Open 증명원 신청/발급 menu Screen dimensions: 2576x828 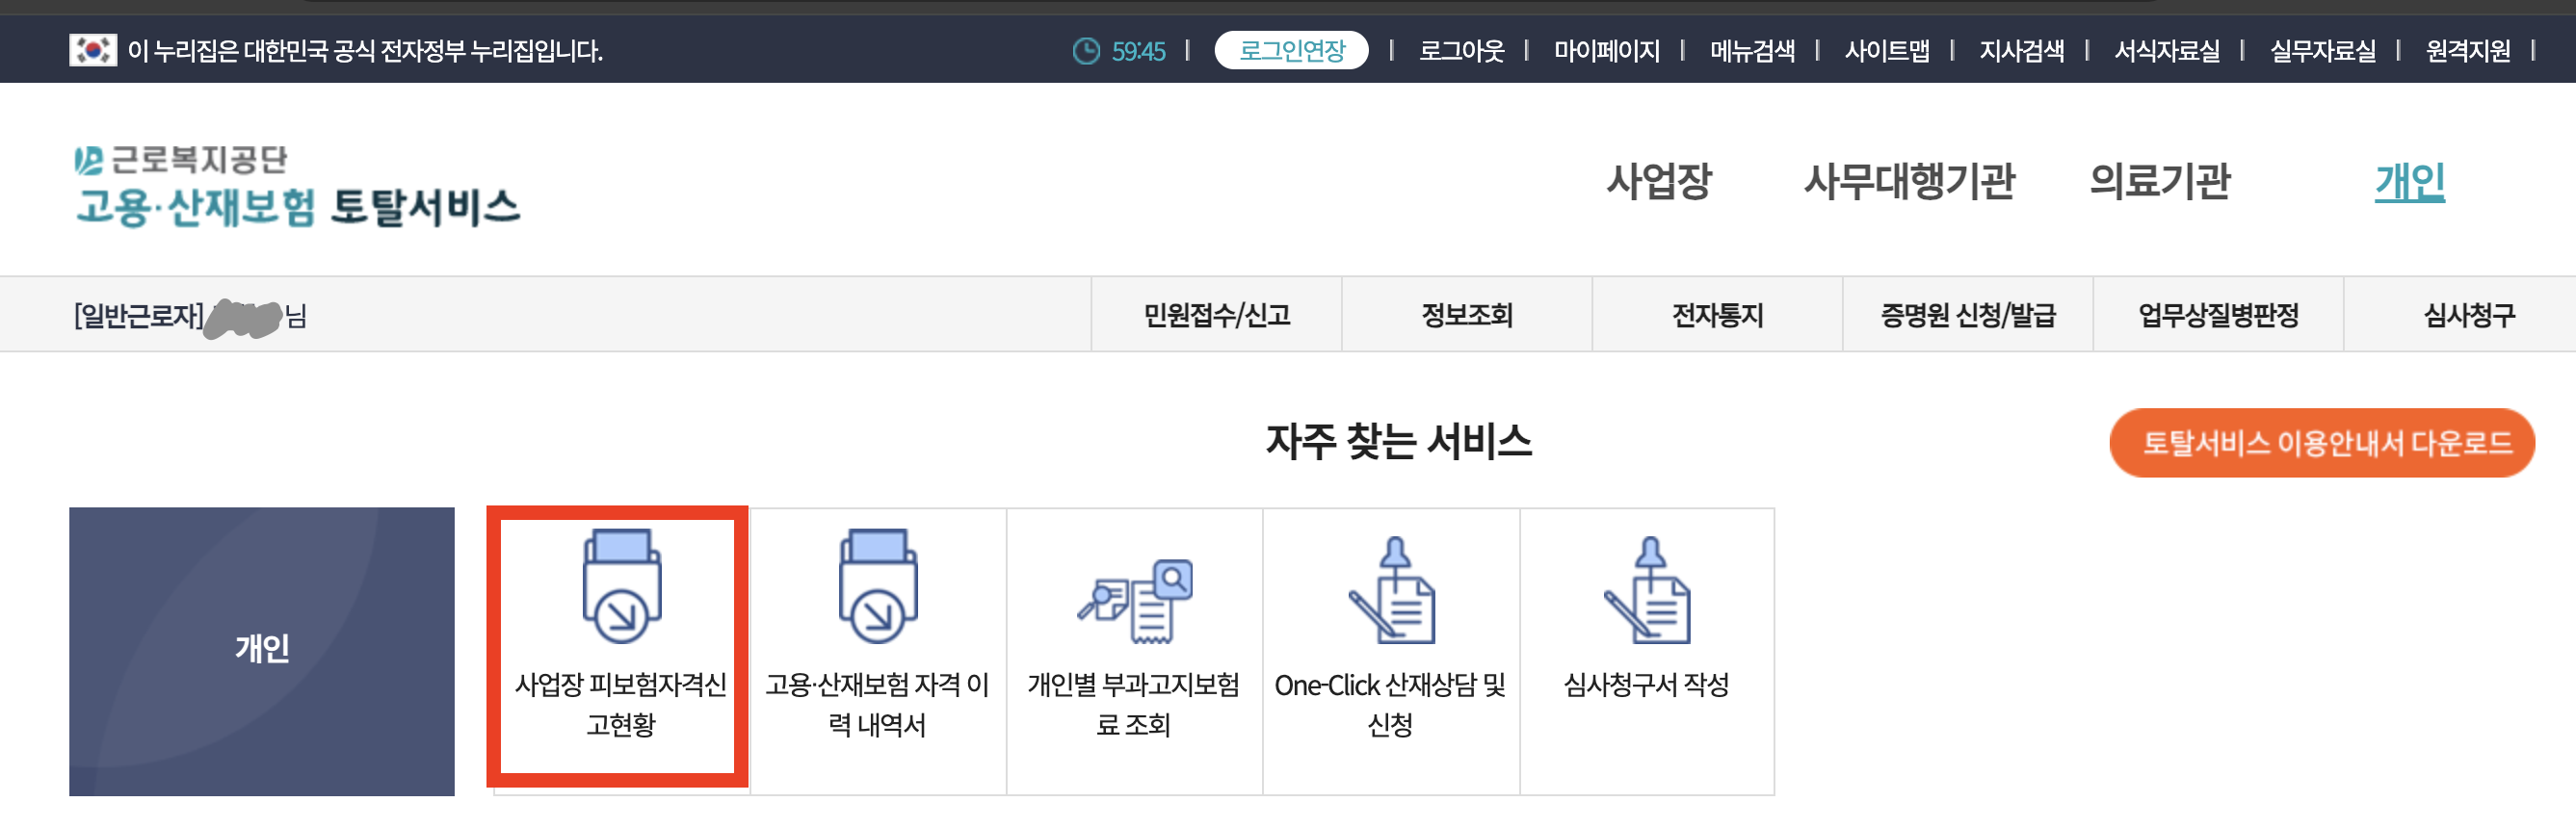[1968, 315]
